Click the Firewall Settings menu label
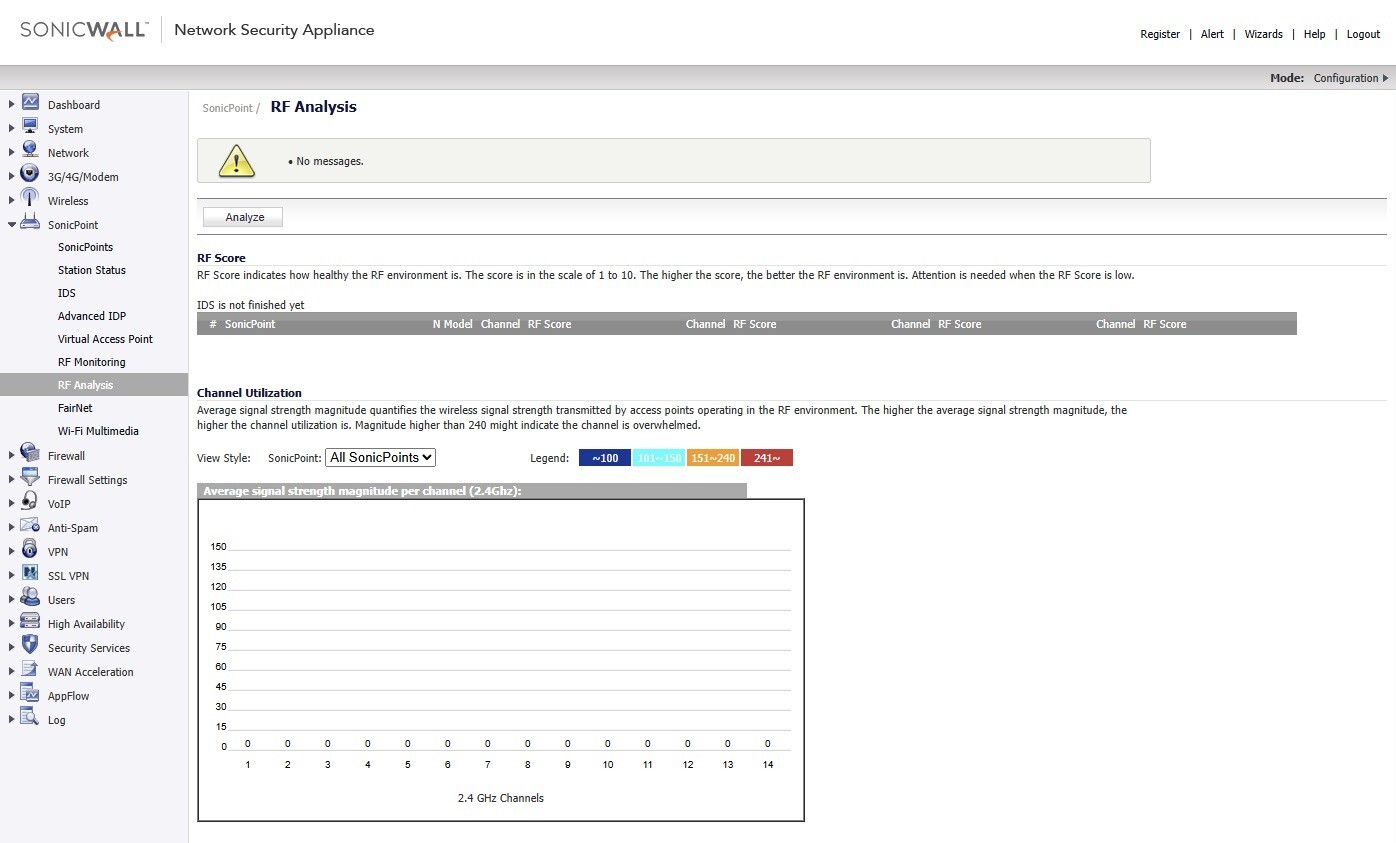Screen dimensions: 1396x843 88,480
